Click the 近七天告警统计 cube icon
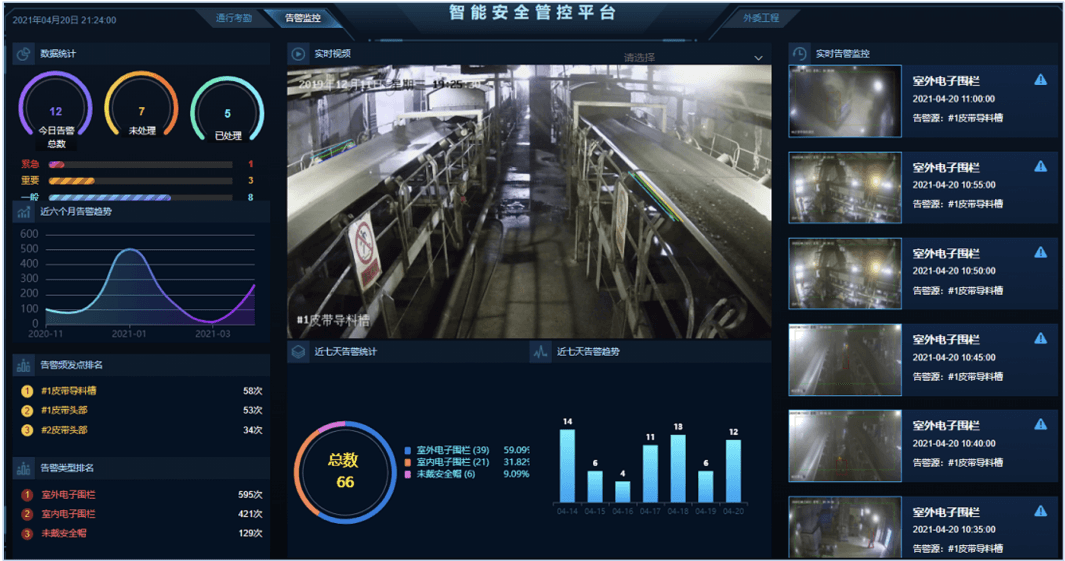The image size is (1065, 561). tap(298, 352)
